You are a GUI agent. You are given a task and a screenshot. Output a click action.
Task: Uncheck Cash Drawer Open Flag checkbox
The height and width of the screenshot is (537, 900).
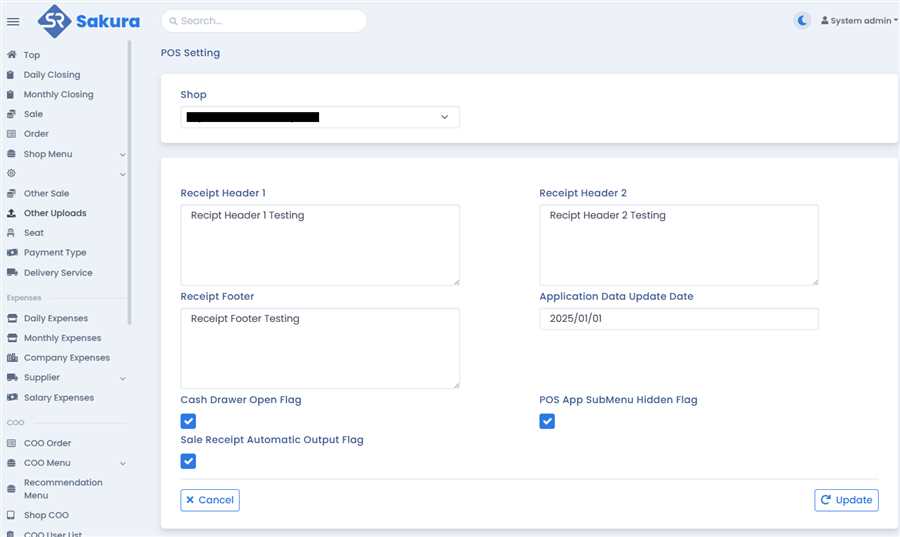[188, 421]
